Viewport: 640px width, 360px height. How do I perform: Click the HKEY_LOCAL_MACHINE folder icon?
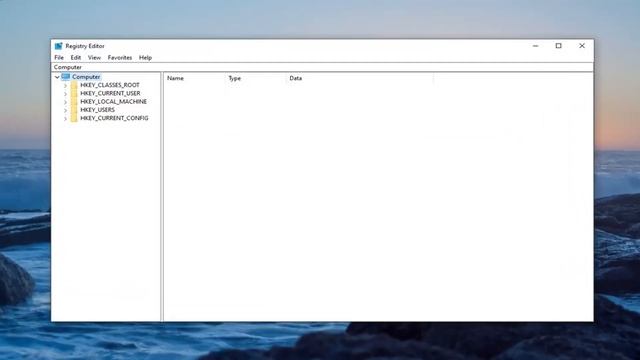coord(74,102)
